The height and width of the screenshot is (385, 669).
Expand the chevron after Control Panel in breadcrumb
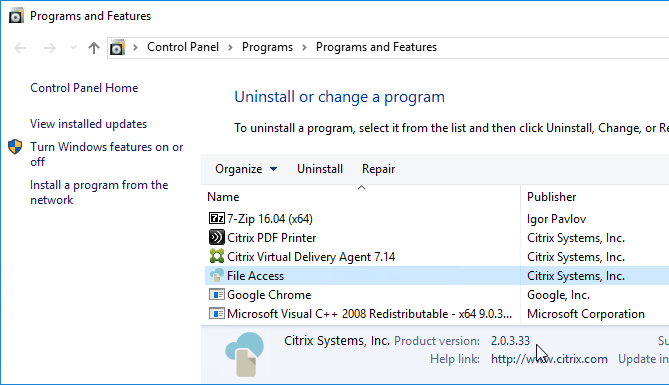[230, 47]
